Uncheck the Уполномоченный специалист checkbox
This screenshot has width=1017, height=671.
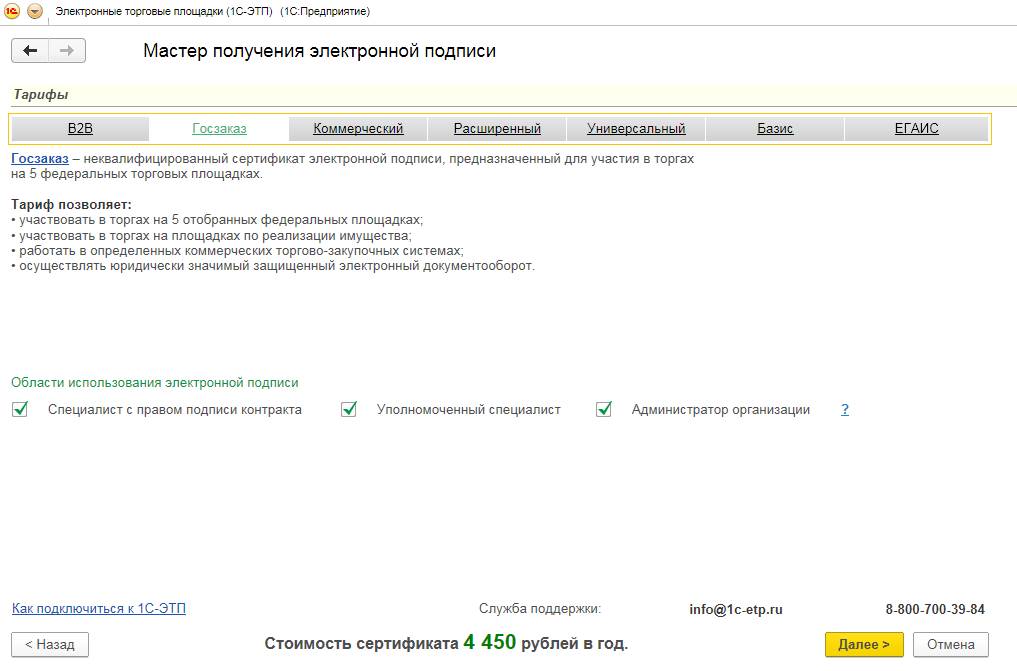click(349, 409)
